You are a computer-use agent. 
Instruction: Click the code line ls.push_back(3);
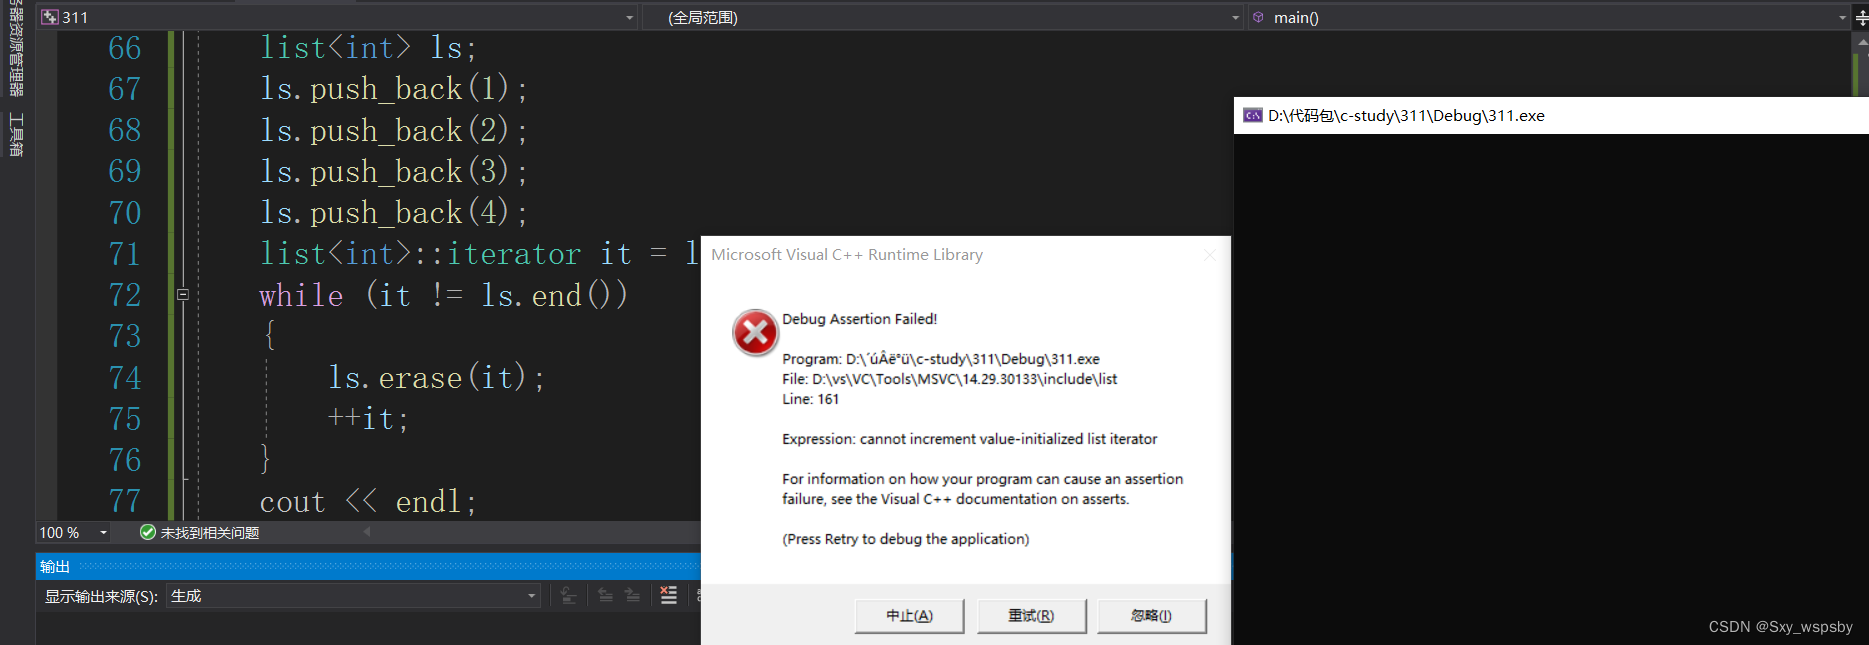tap(393, 172)
